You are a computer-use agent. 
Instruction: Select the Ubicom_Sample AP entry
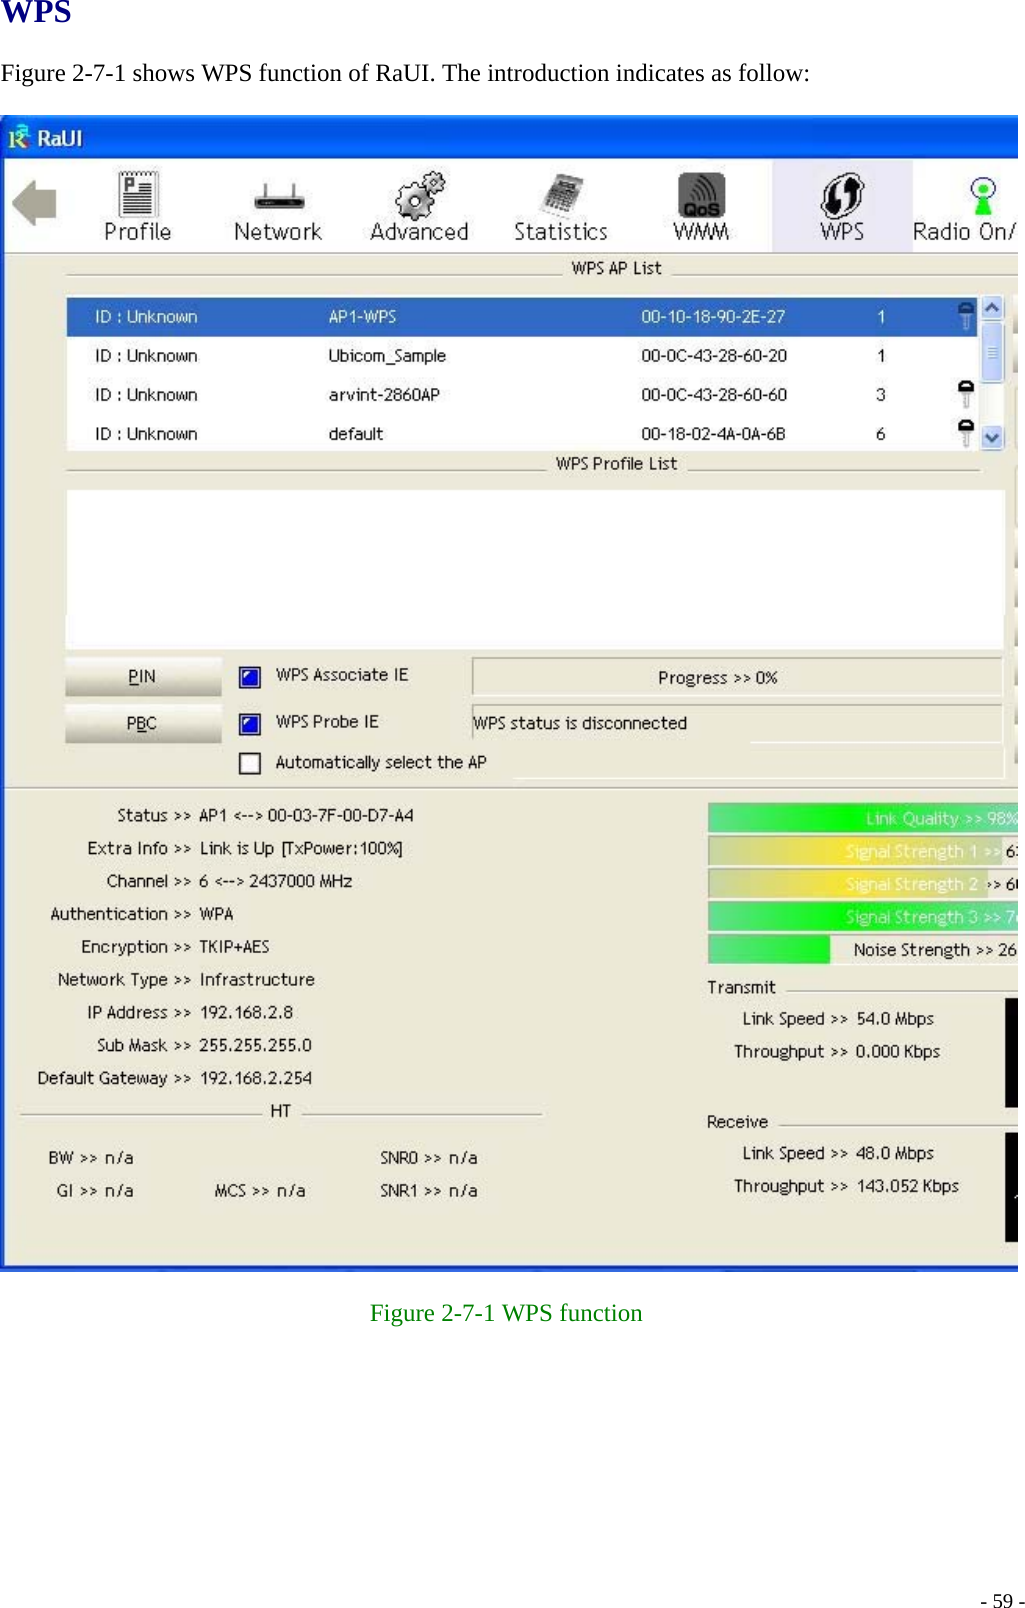521,355
